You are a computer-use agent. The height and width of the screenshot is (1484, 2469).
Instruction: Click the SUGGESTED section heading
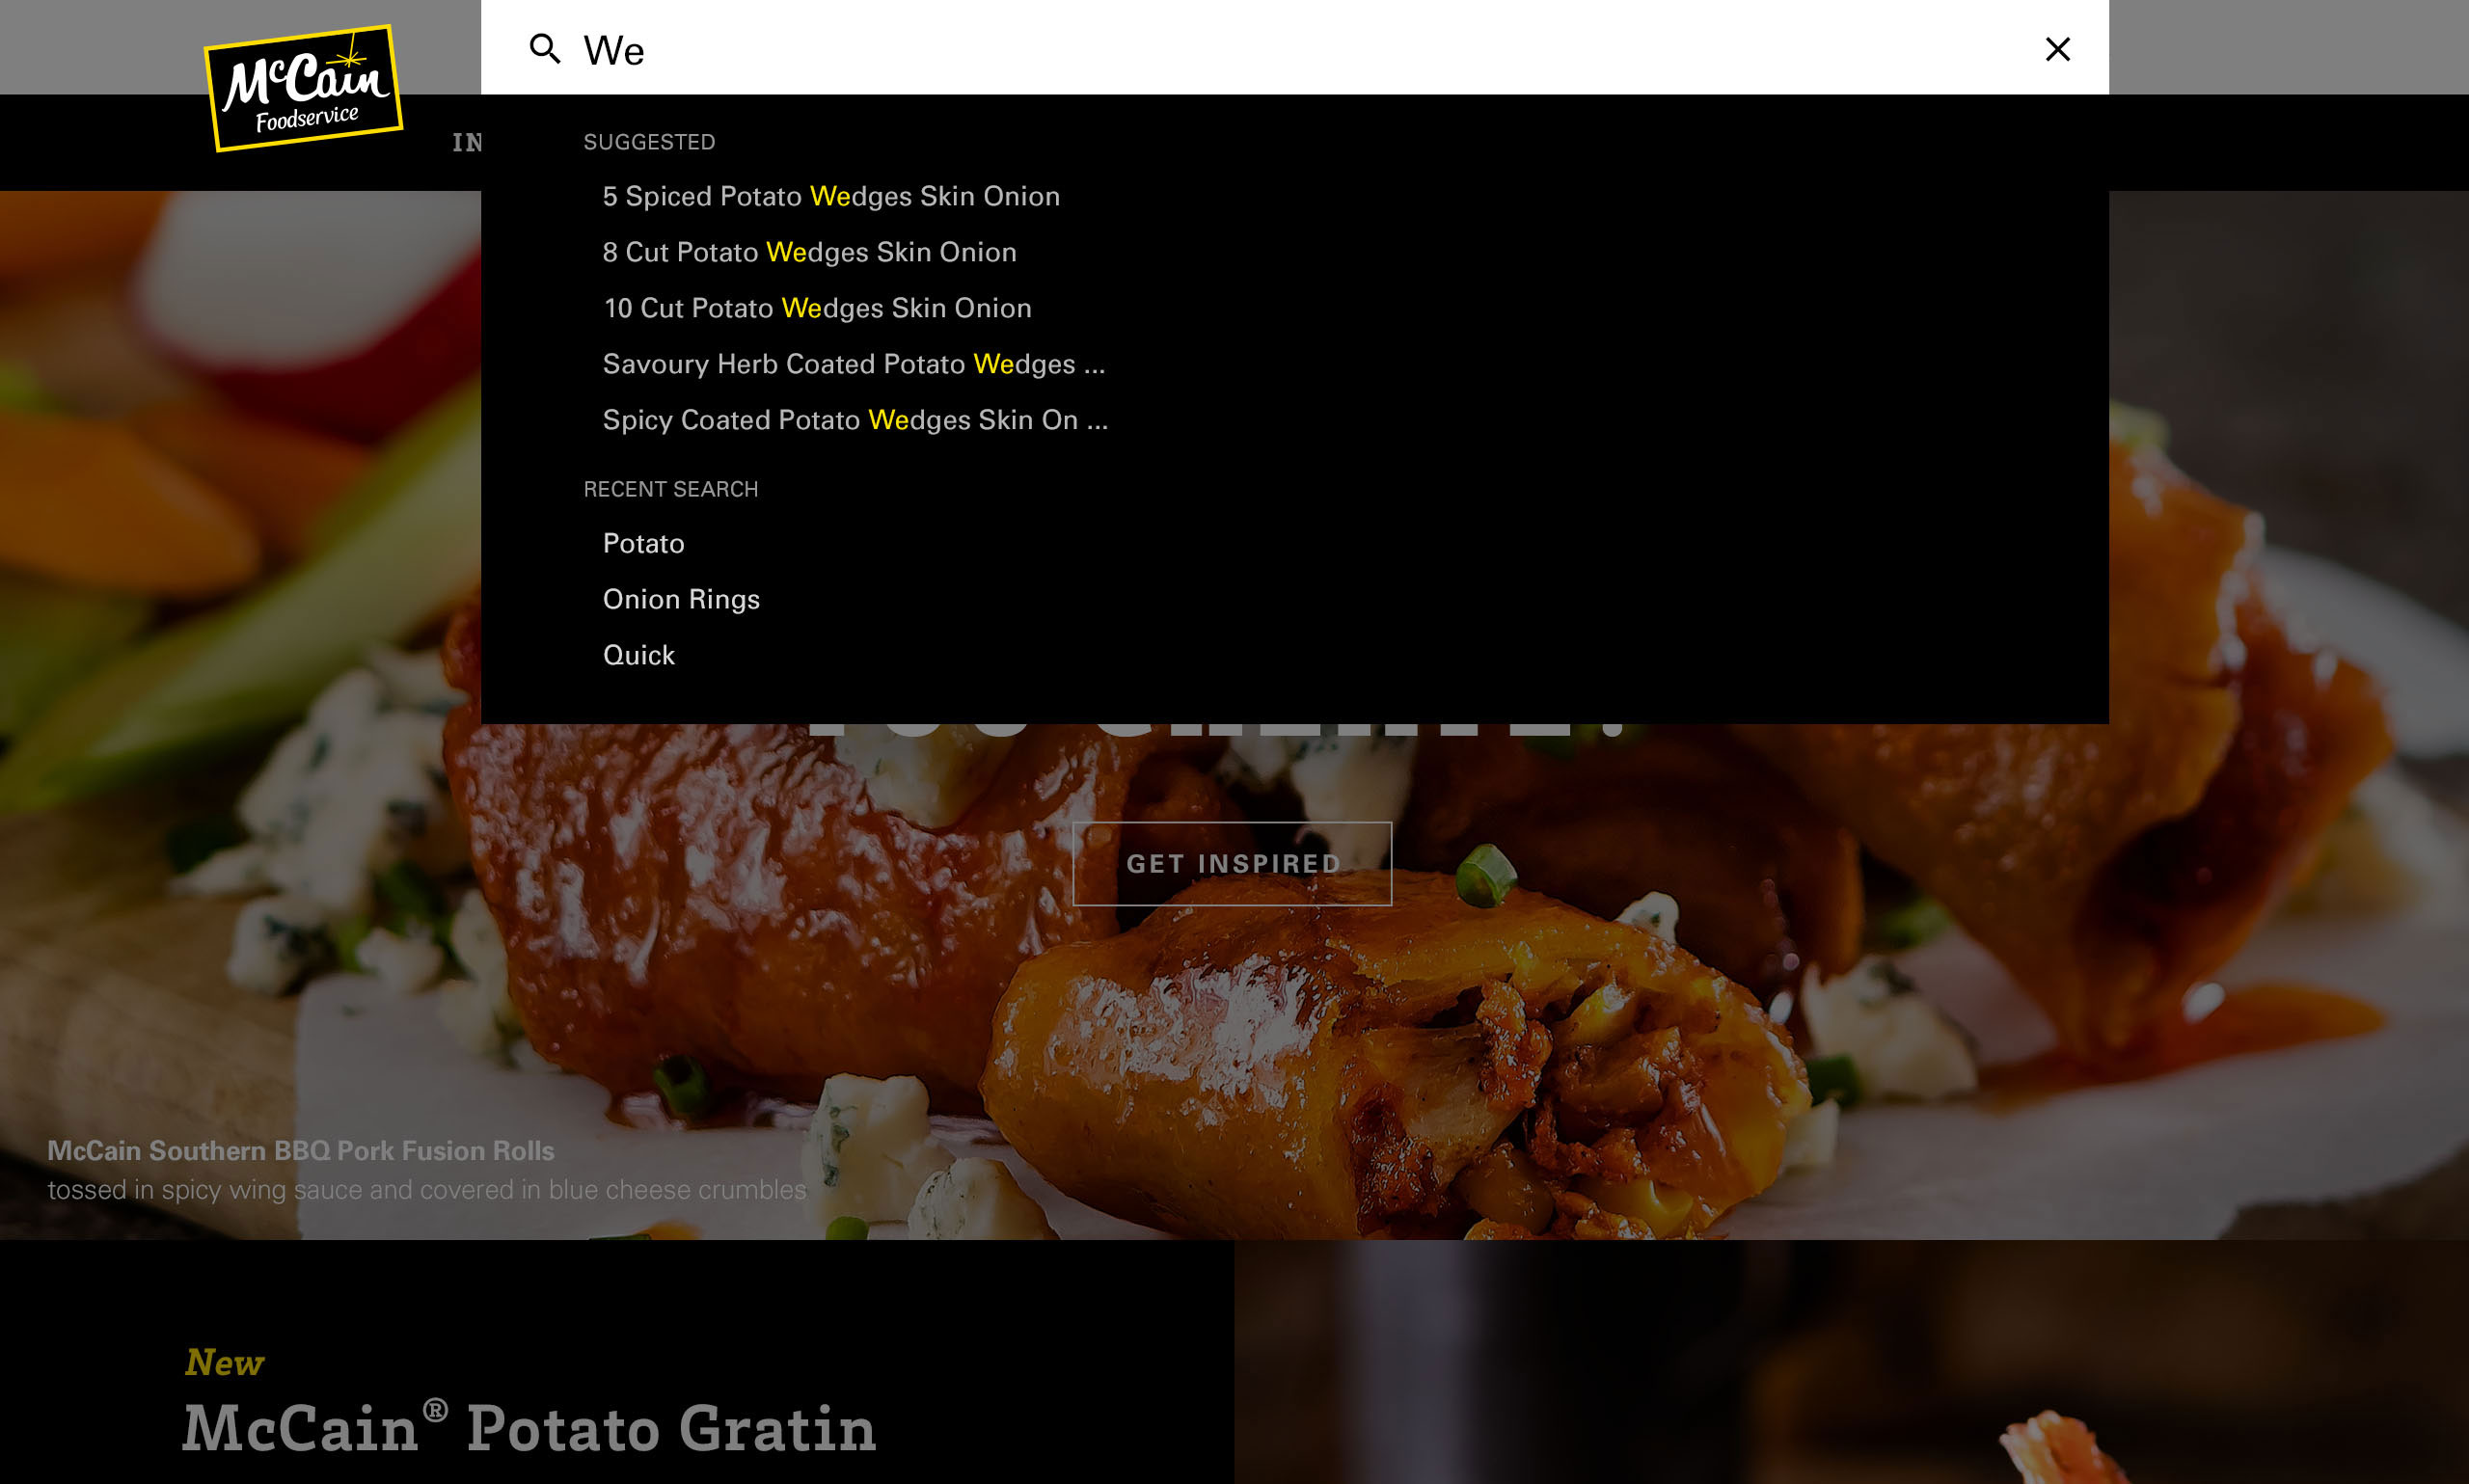(x=649, y=142)
